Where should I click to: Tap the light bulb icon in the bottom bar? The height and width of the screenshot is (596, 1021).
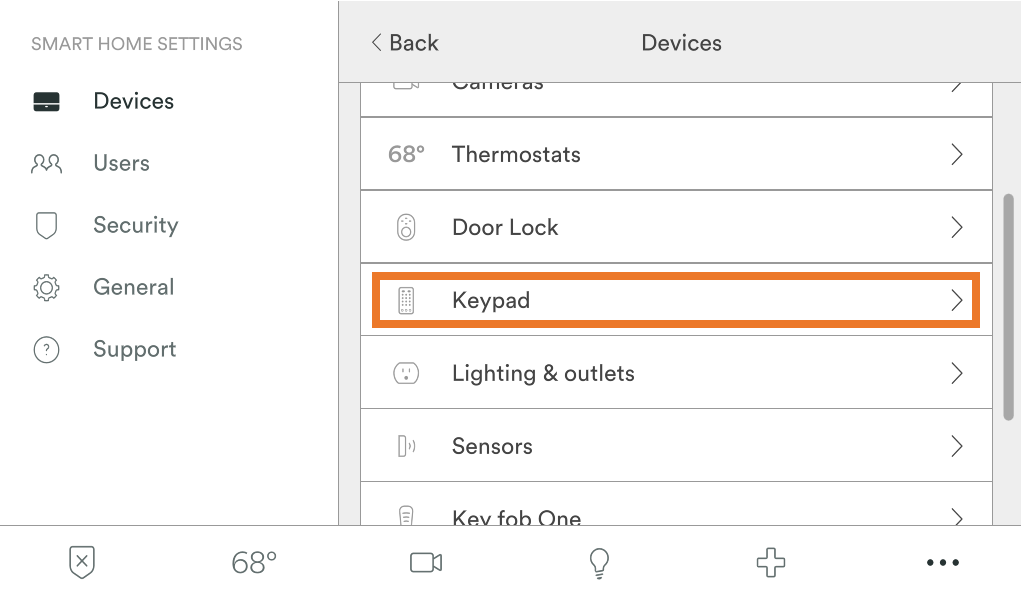pos(597,562)
